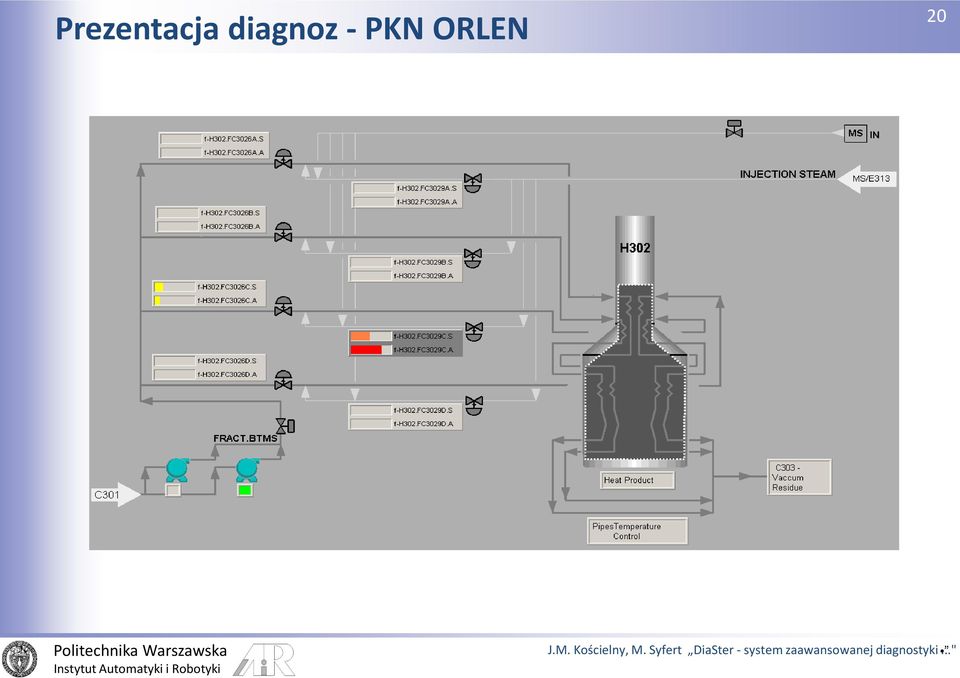The width and height of the screenshot is (960, 678).
Task: Open the Heat Product button
Action: click(x=637, y=480)
